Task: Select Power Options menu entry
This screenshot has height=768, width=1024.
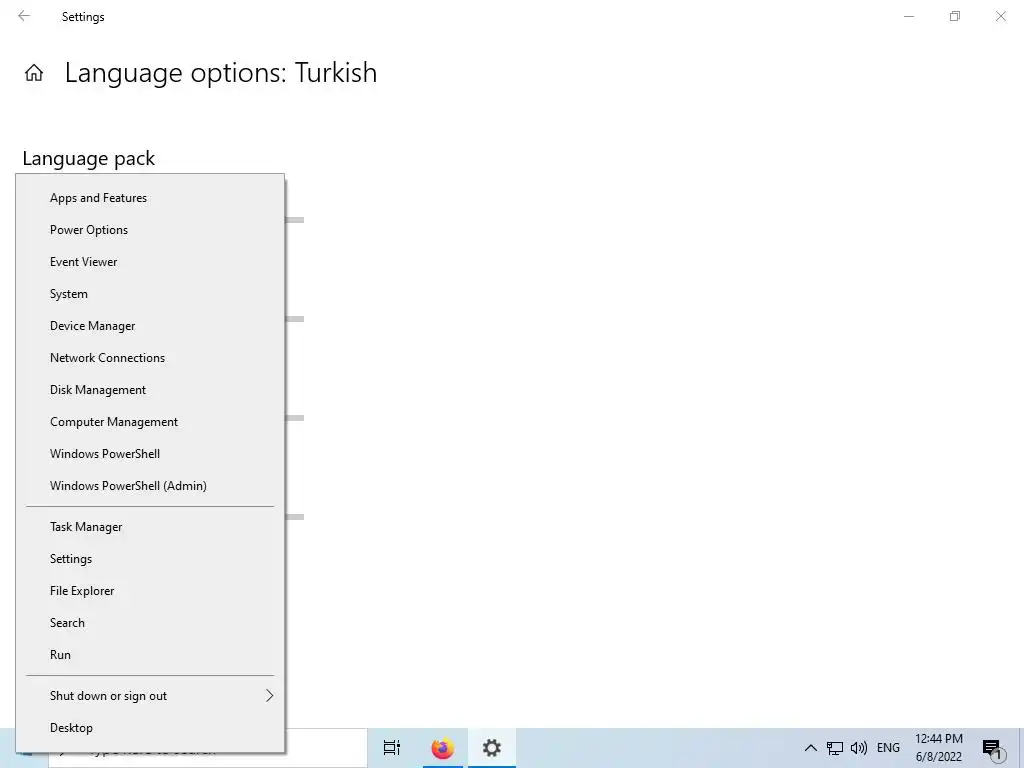Action: [150, 230]
